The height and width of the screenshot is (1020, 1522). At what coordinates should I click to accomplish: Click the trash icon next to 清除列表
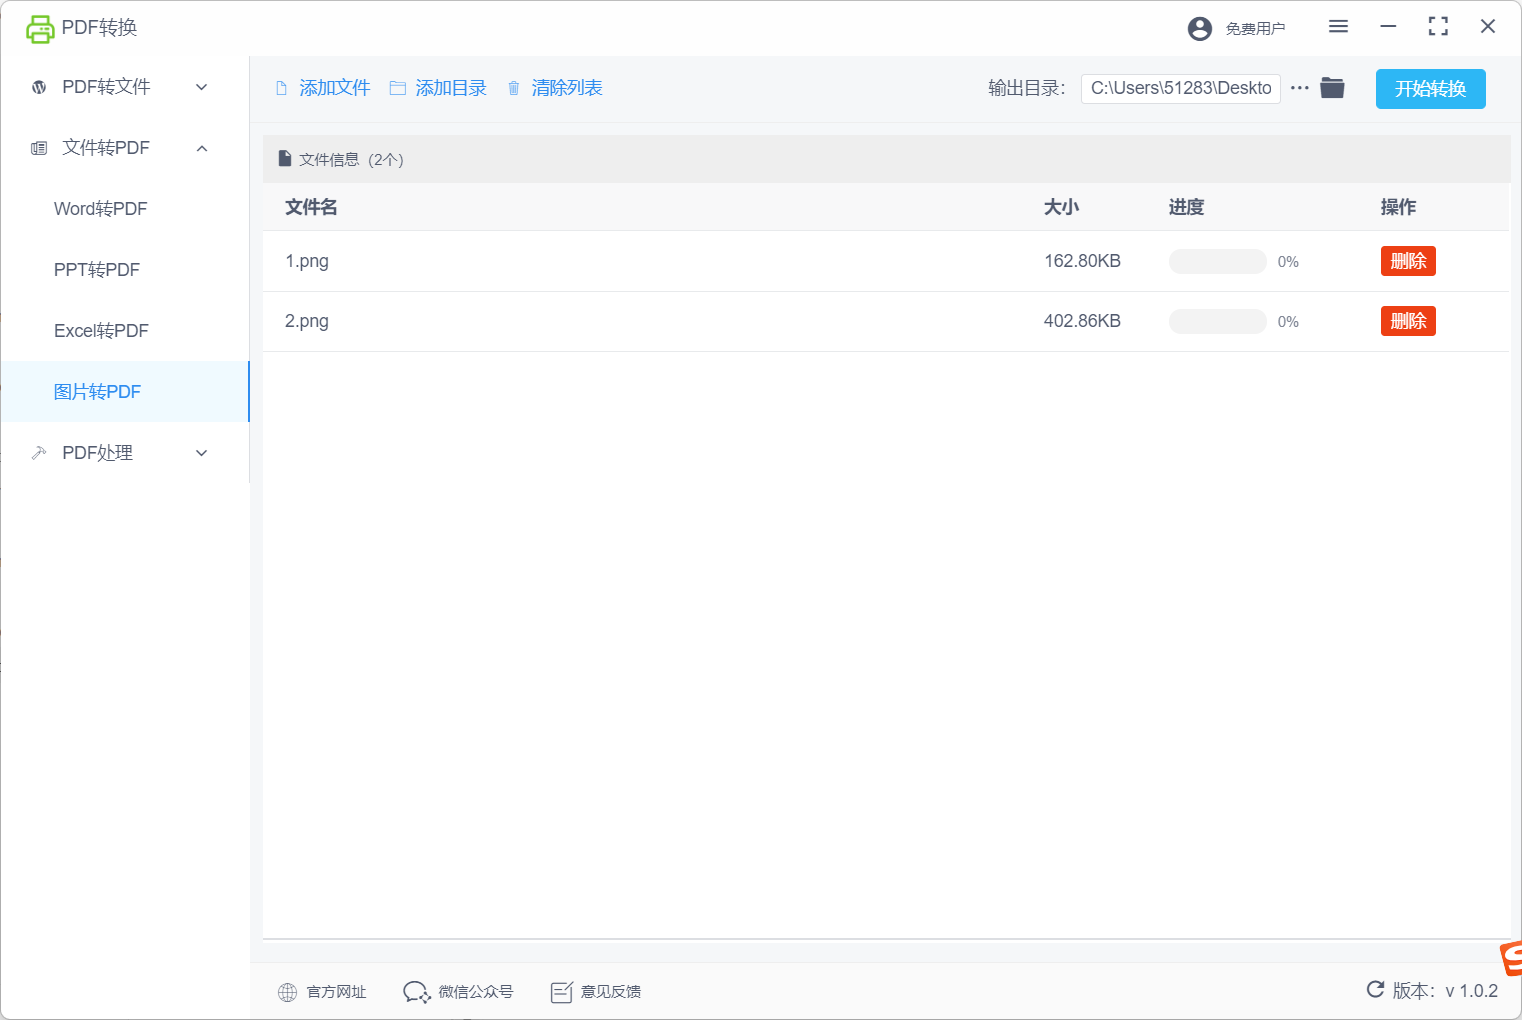point(514,88)
